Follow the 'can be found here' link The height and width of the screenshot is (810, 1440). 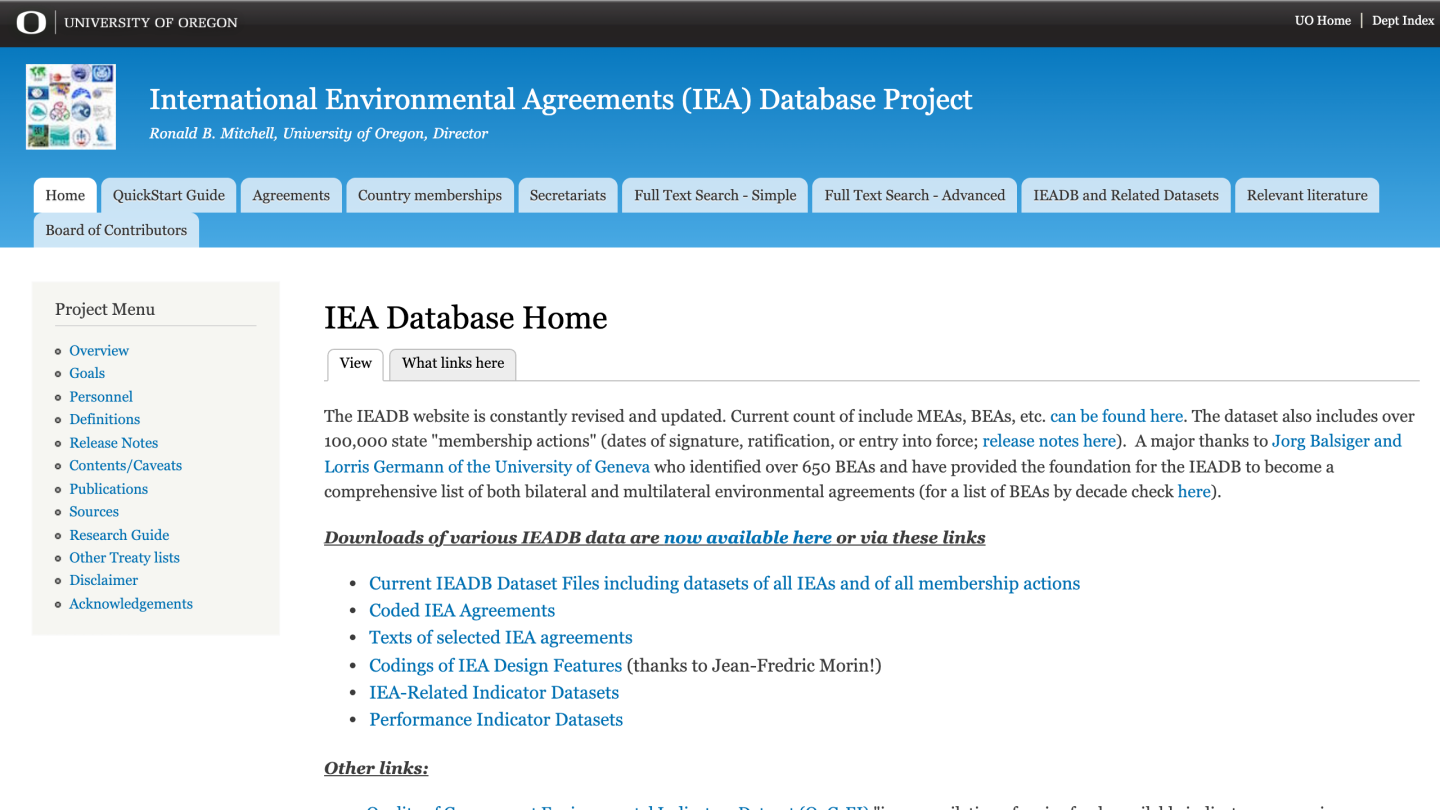(1116, 416)
